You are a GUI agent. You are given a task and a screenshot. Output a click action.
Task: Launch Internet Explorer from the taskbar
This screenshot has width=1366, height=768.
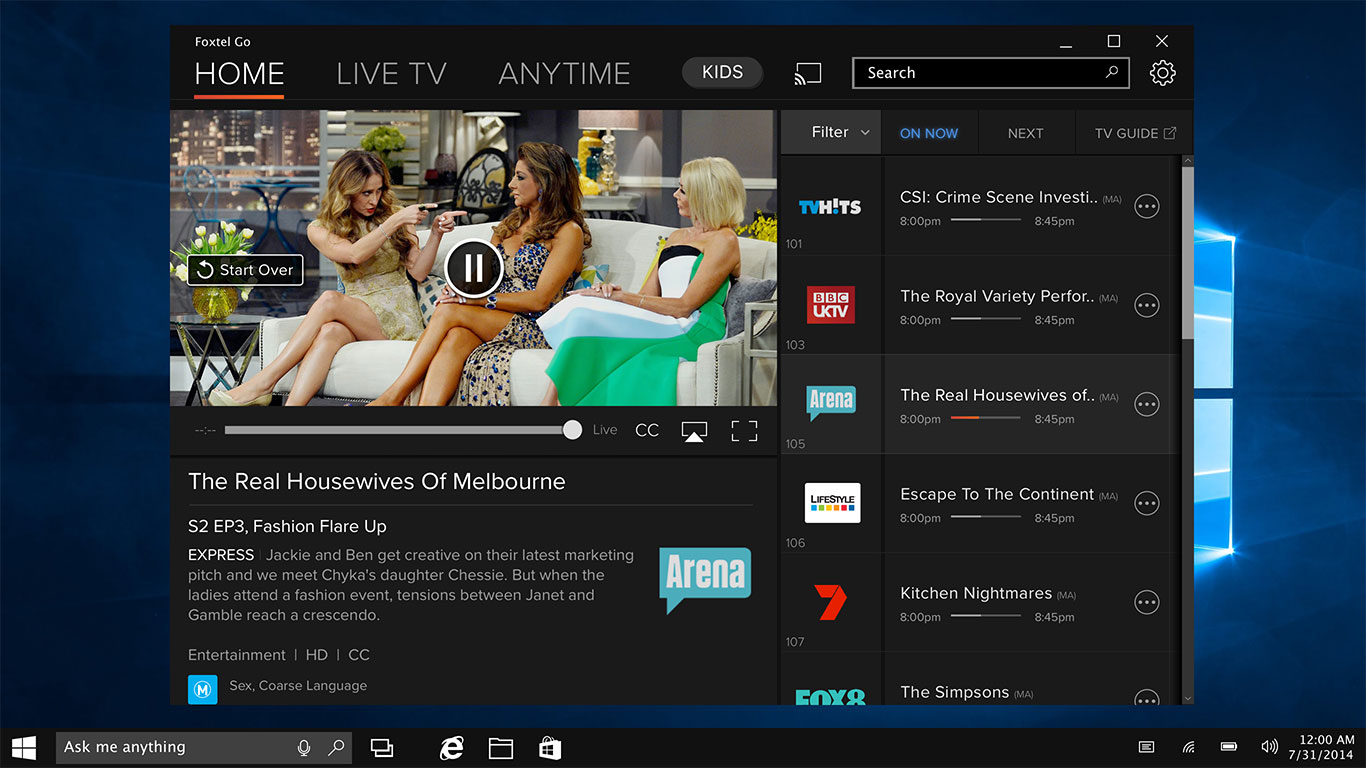click(x=452, y=747)
